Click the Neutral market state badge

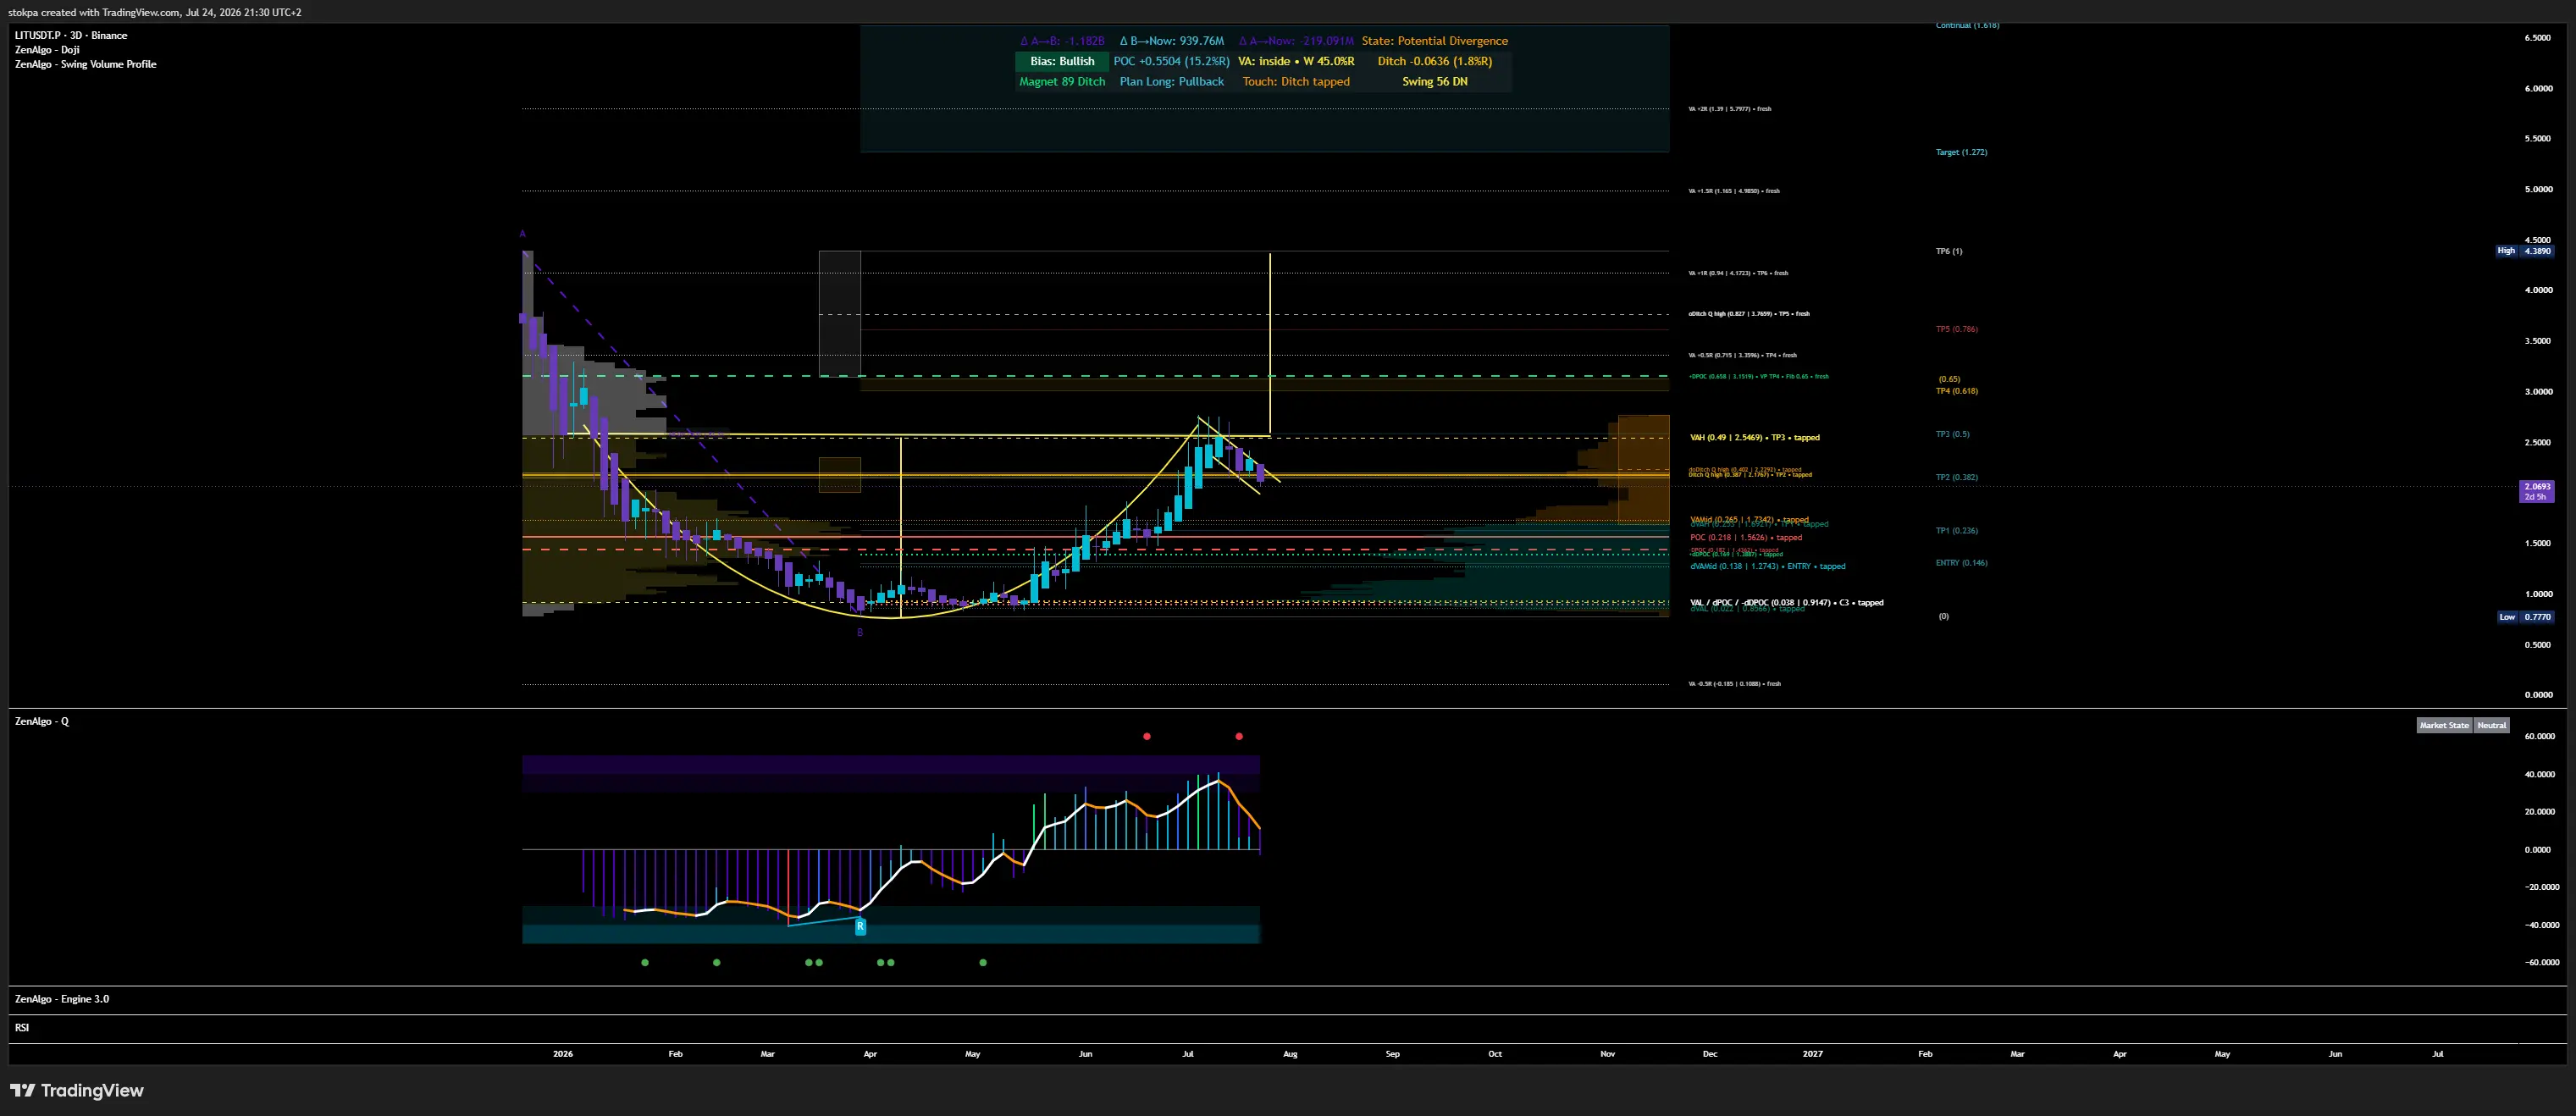click(x=2491, y=725)
